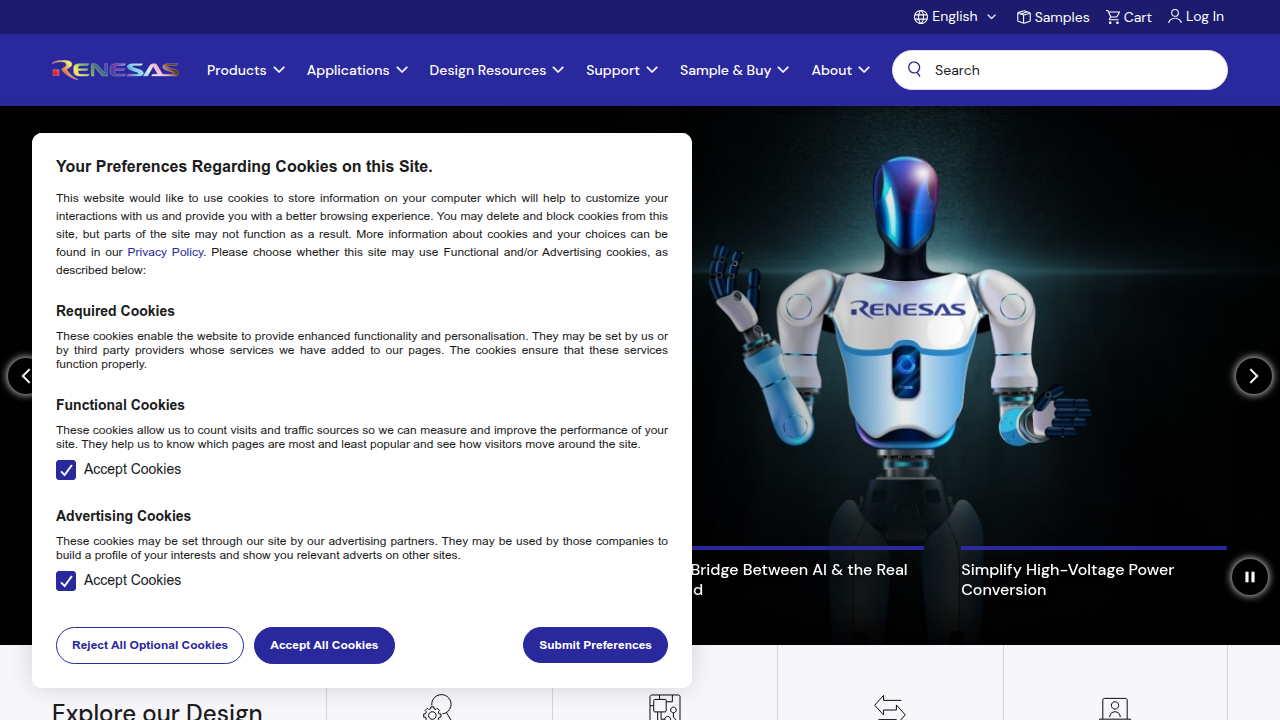
Task: Click the Functional Cookies heading
Action: click(x=120, y=405)
